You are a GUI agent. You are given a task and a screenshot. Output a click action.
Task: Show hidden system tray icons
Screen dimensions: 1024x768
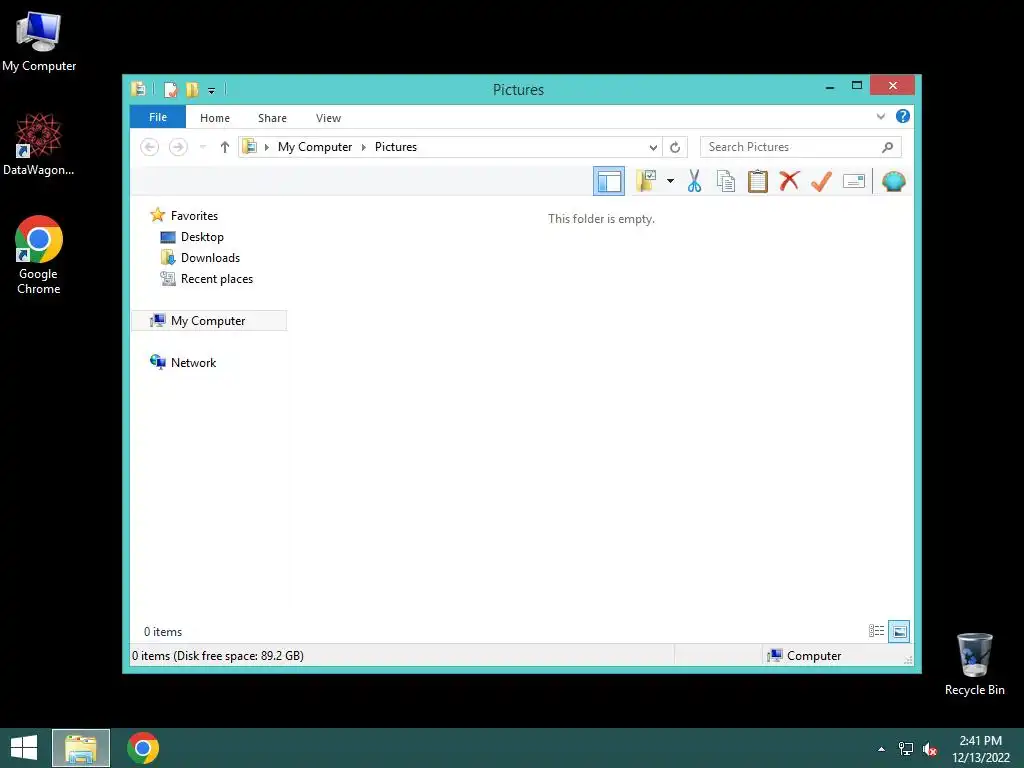point(881,749)
